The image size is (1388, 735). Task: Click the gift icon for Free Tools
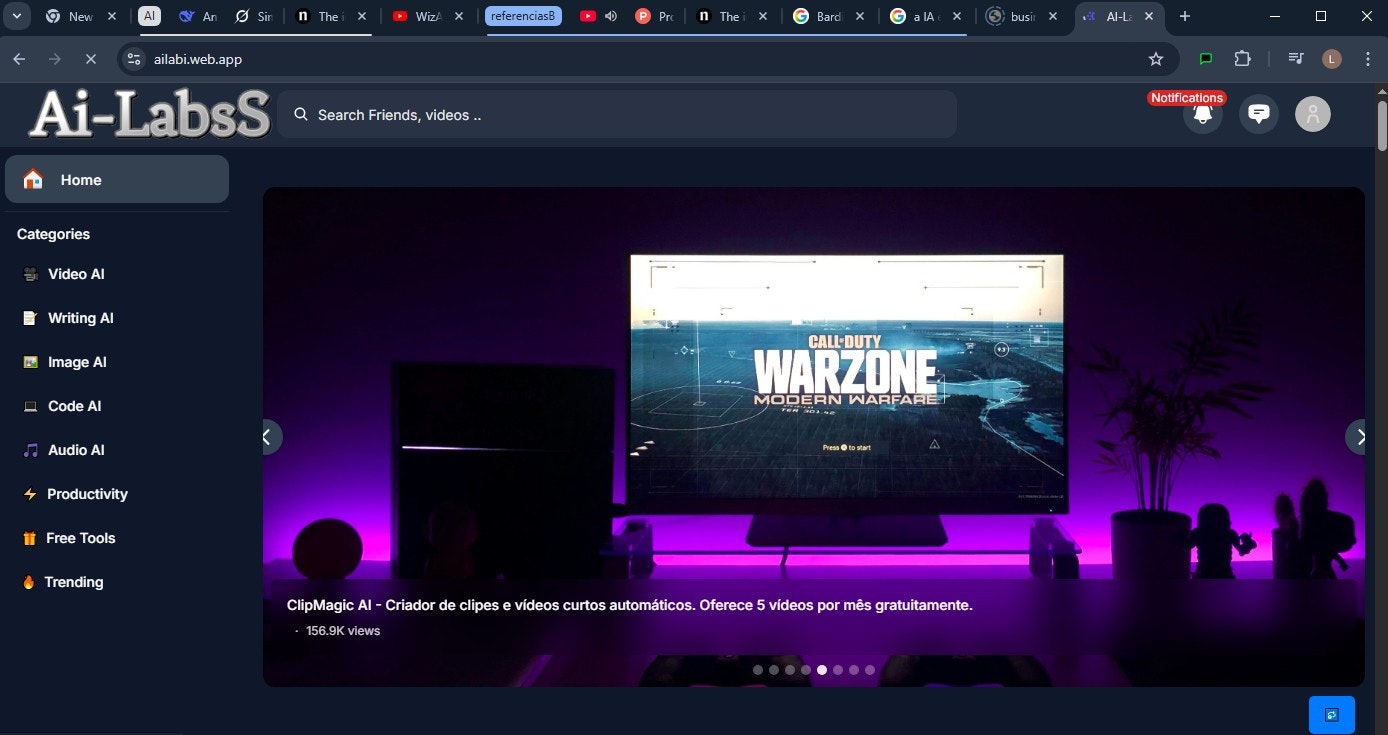29,538
